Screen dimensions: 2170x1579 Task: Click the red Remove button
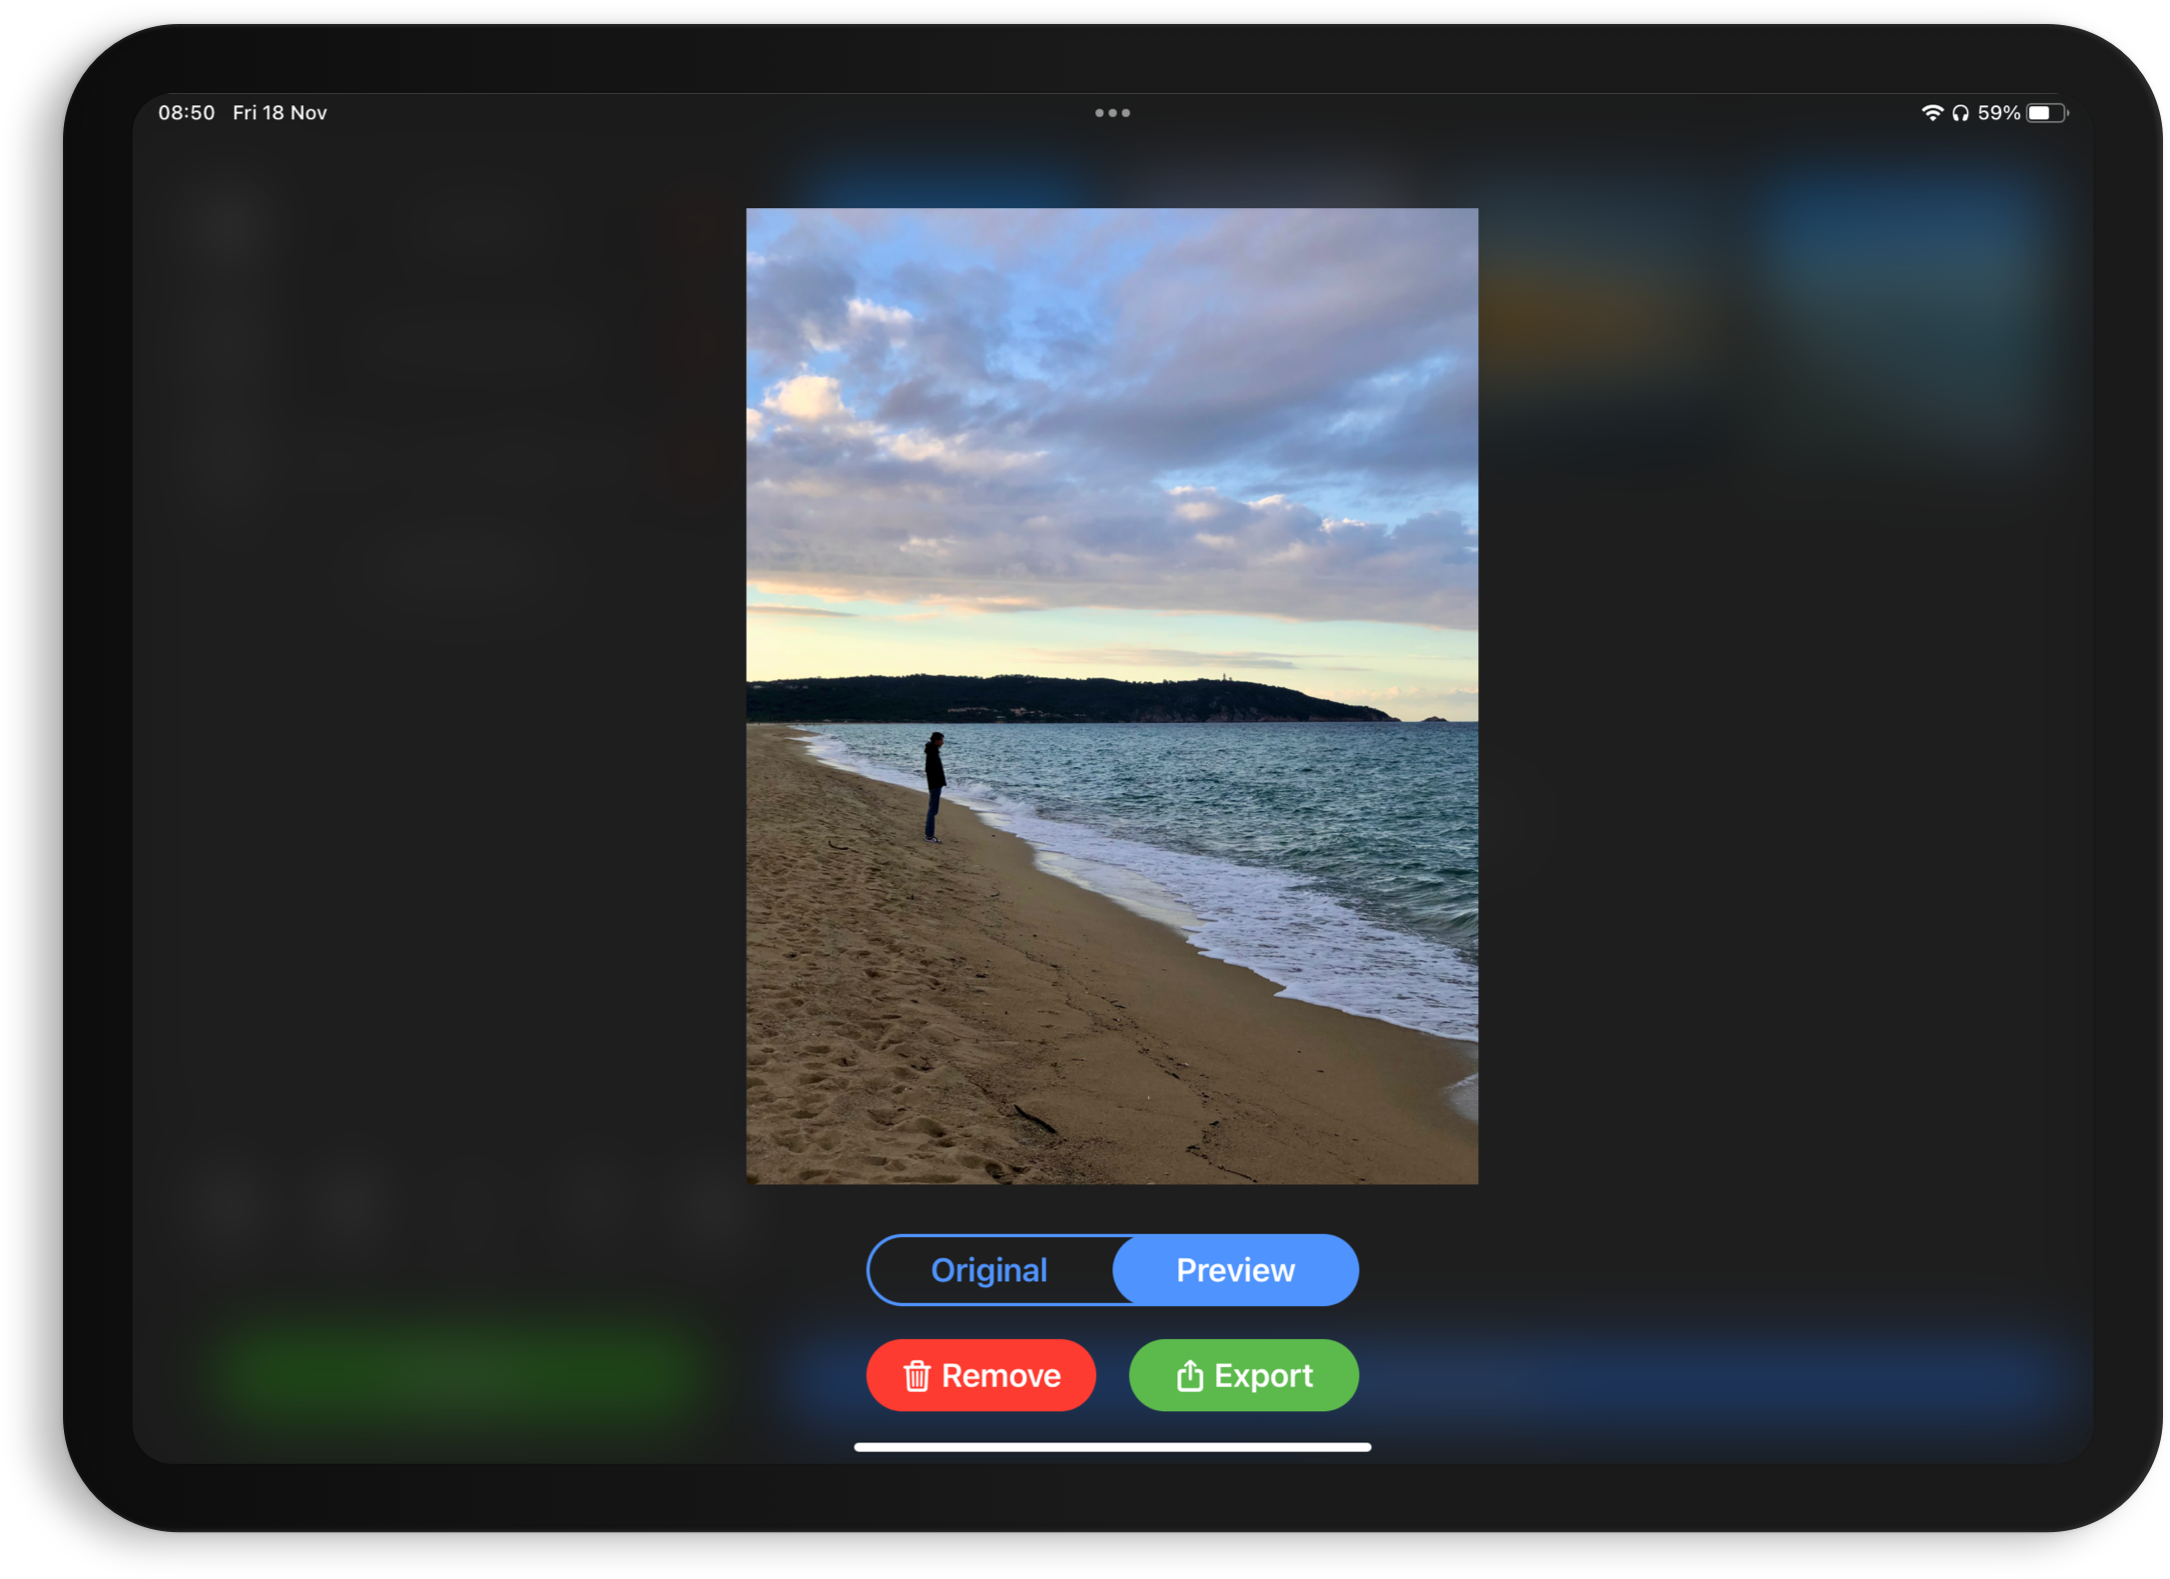pos(981,1376)
